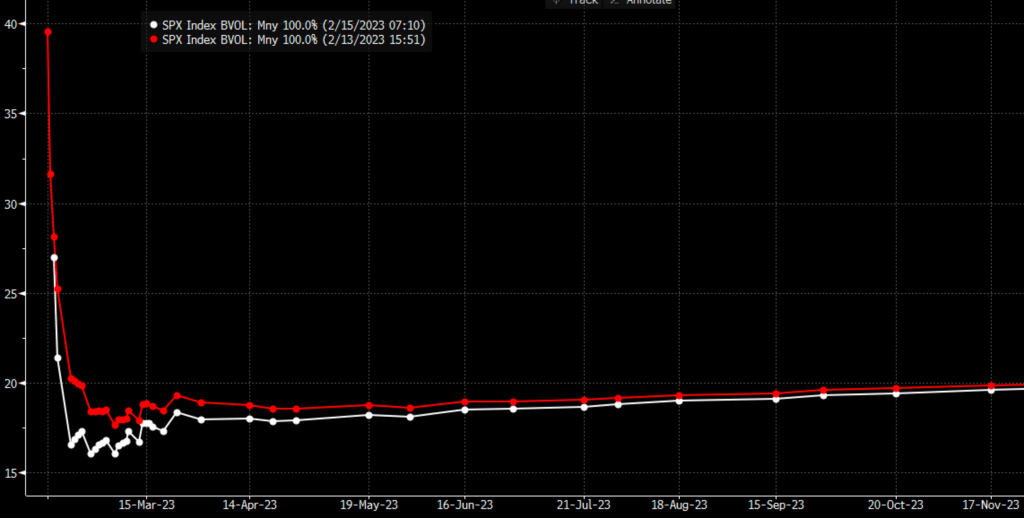The width and height of the screenshot is (1024, 518).
Task: Click the 16-Jun-23 date label
Action: coord(464,505)
